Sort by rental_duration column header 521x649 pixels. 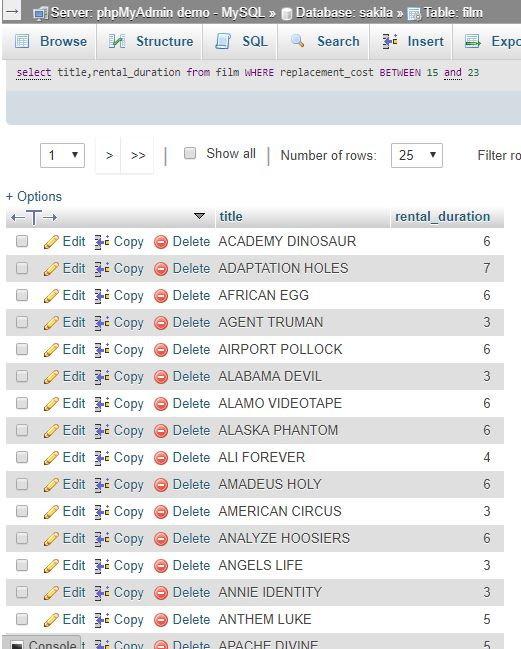point(442,216)
